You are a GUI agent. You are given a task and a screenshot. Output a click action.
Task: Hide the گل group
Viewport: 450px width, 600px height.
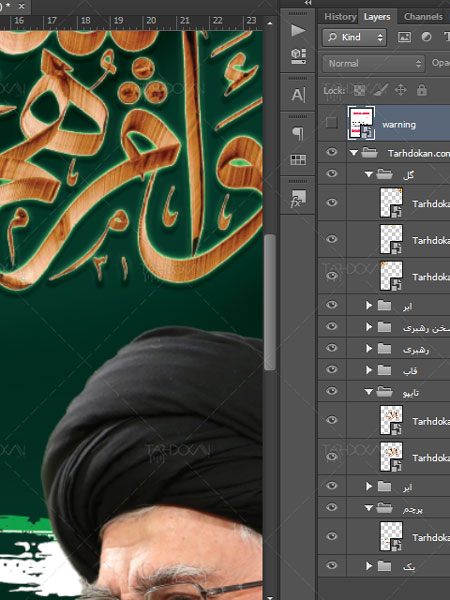tap(331, 174)
